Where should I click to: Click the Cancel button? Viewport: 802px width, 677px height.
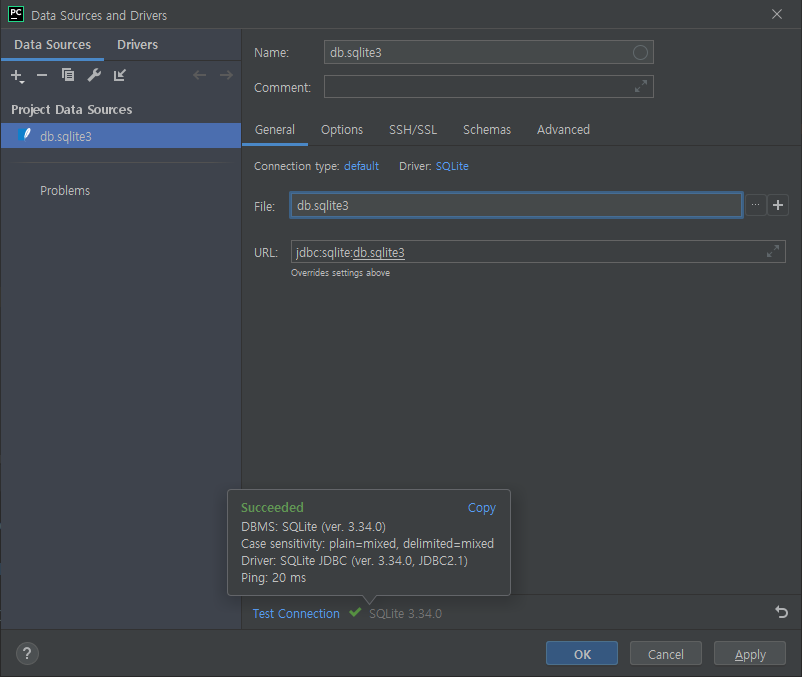665,653
